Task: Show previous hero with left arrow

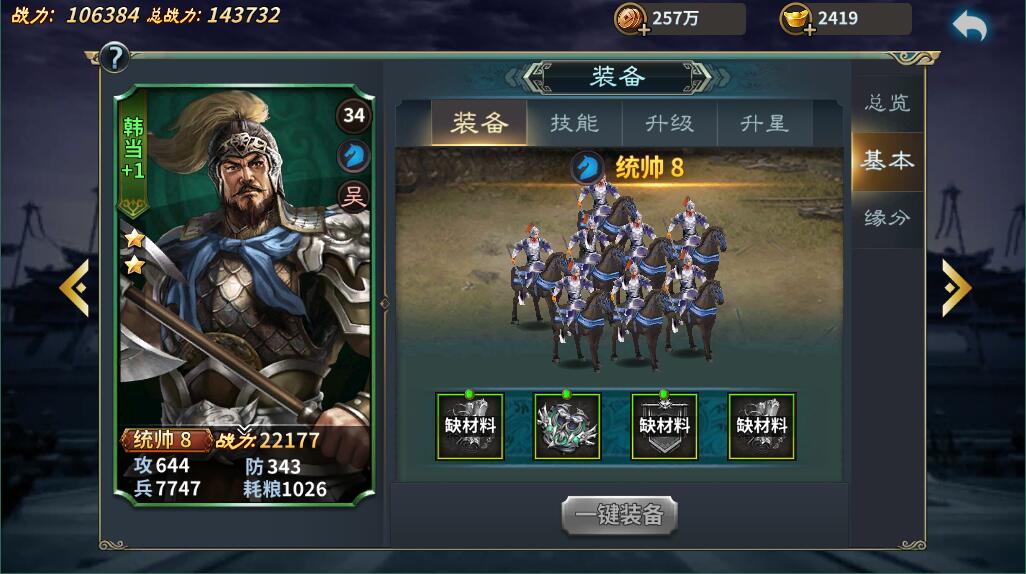Action: pyautogui.click(x=74, y=287)
